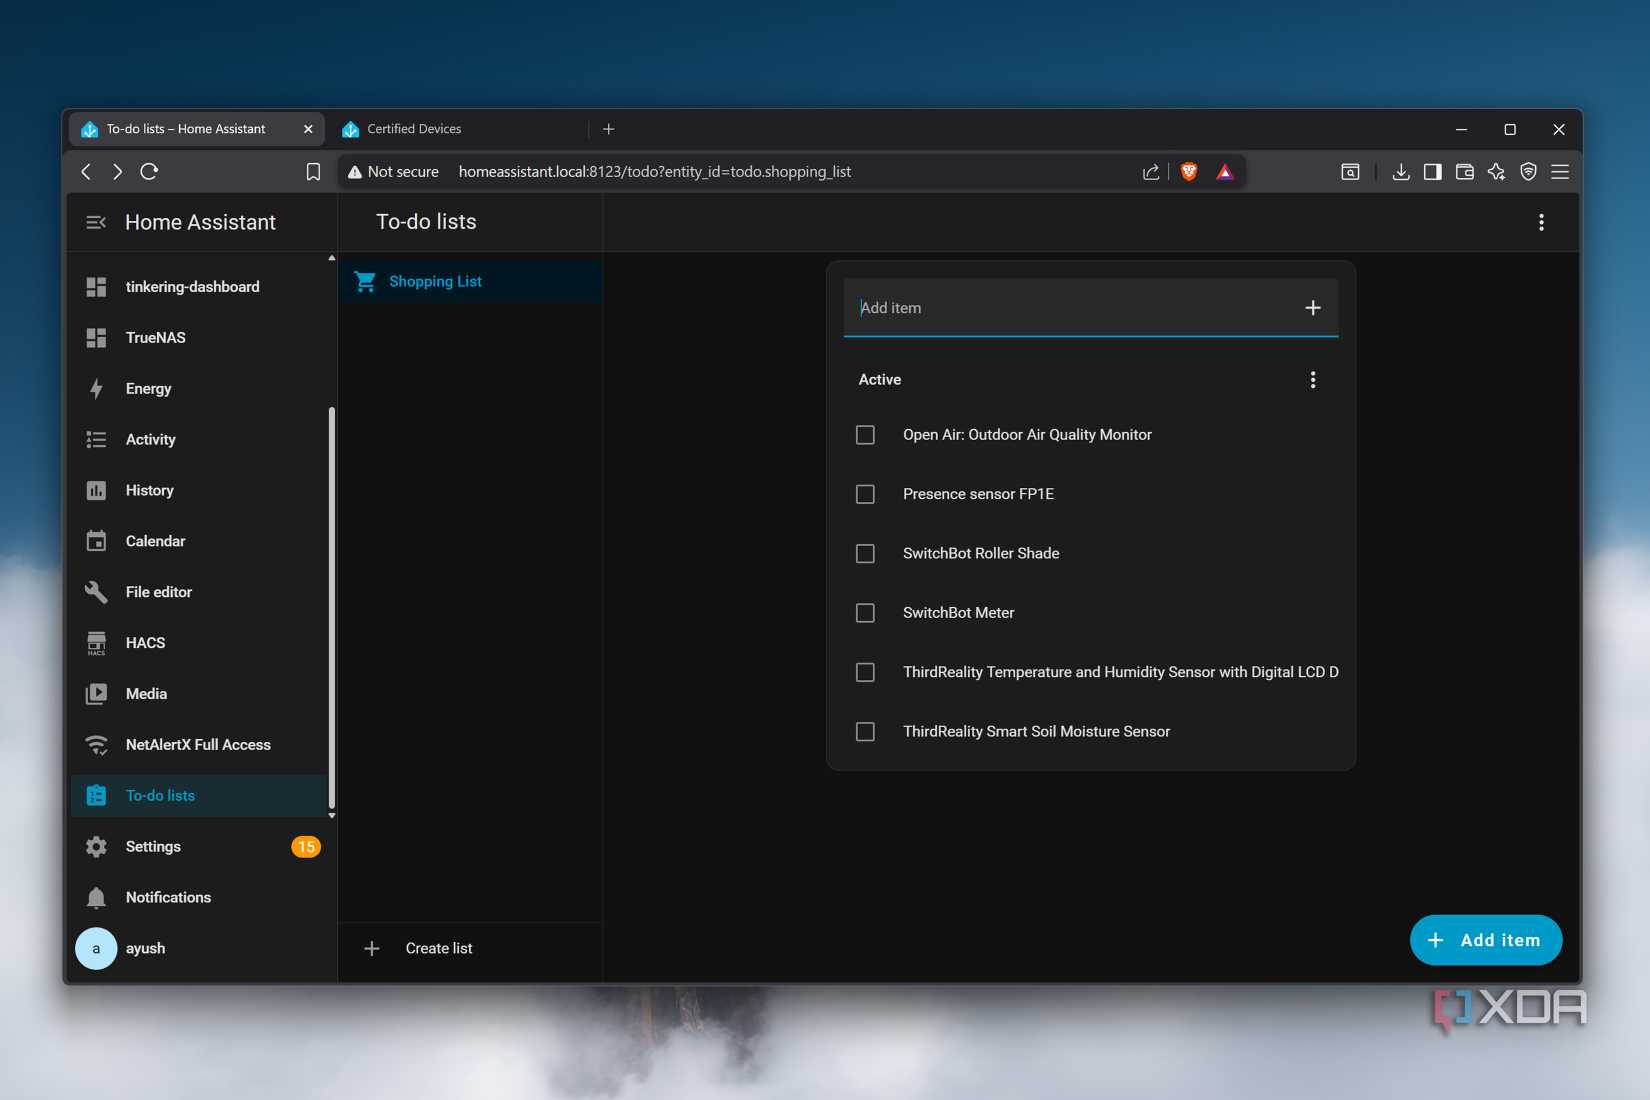This screenshot has width=1650, height=1100.
Task: Collapse the Home Assistant sidebar menu icon
Action: tap(96, 222)
